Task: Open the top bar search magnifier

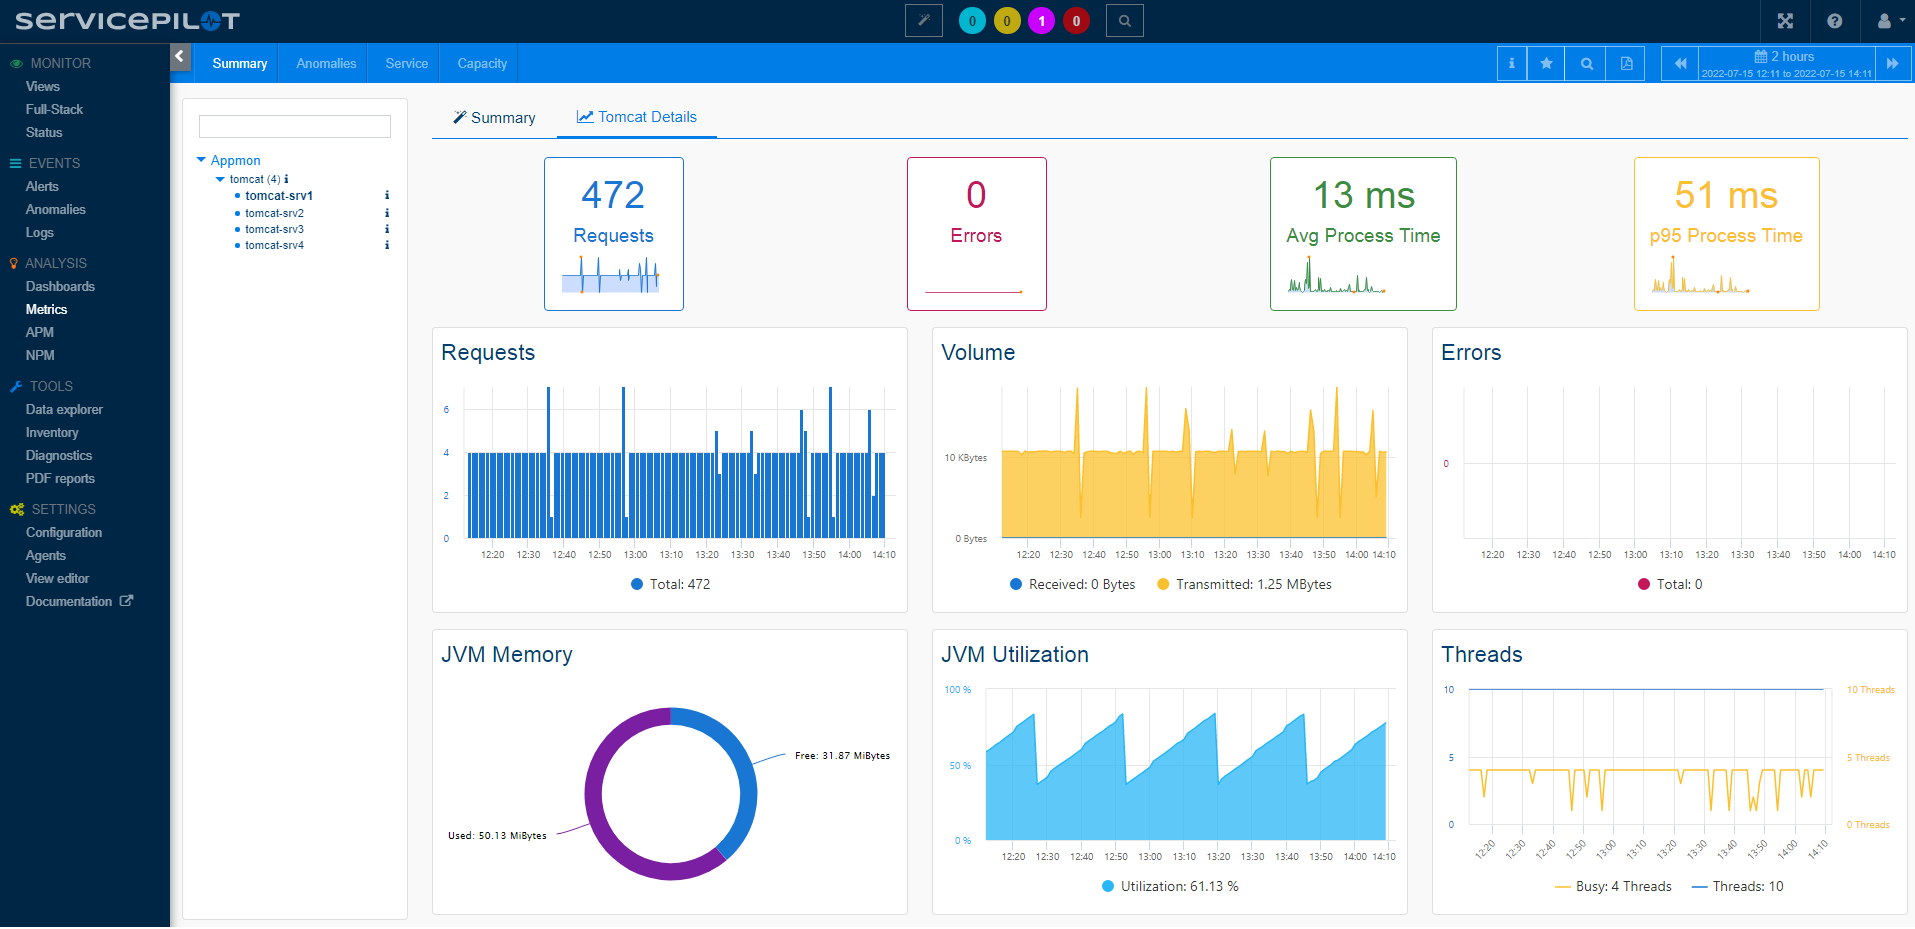Action: click(1124, 21)
